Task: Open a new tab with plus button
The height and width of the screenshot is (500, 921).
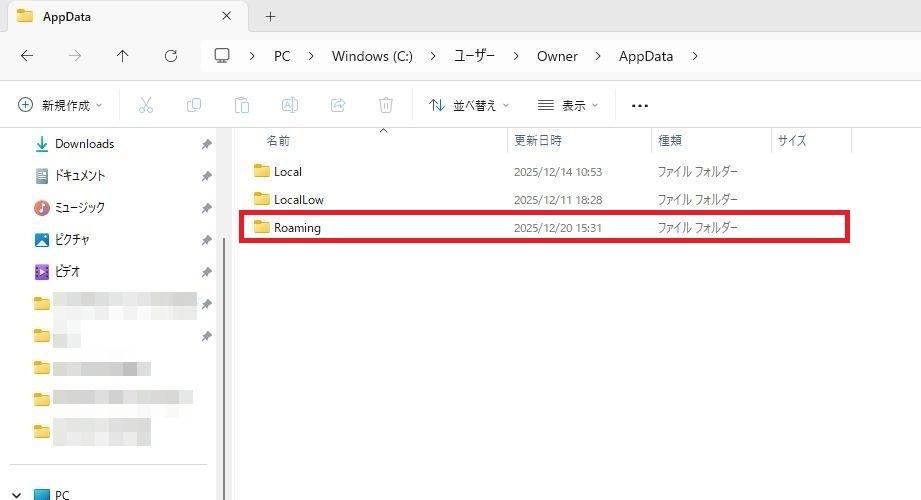Action: 270,17
